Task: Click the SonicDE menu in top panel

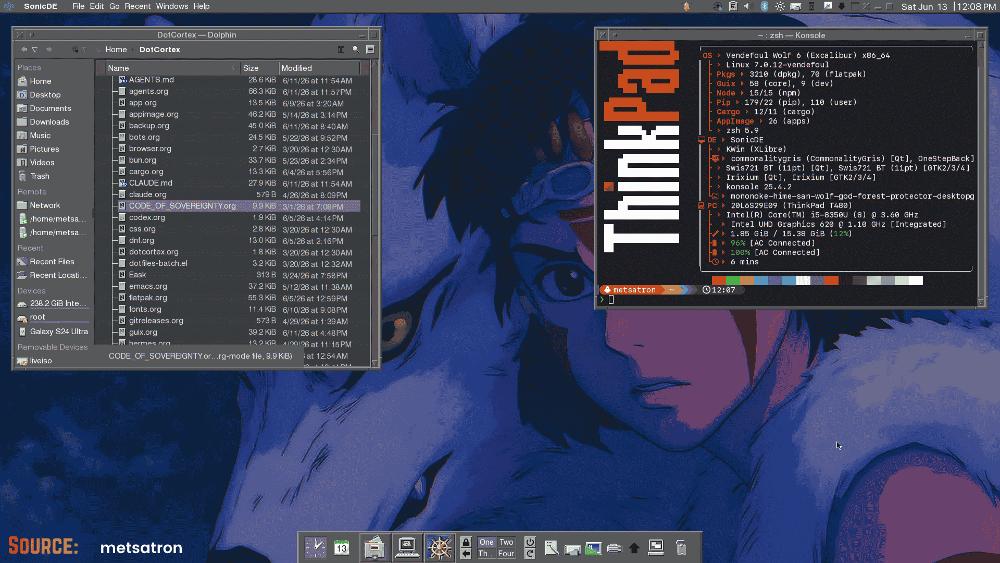Action: [x=40, y=6]
